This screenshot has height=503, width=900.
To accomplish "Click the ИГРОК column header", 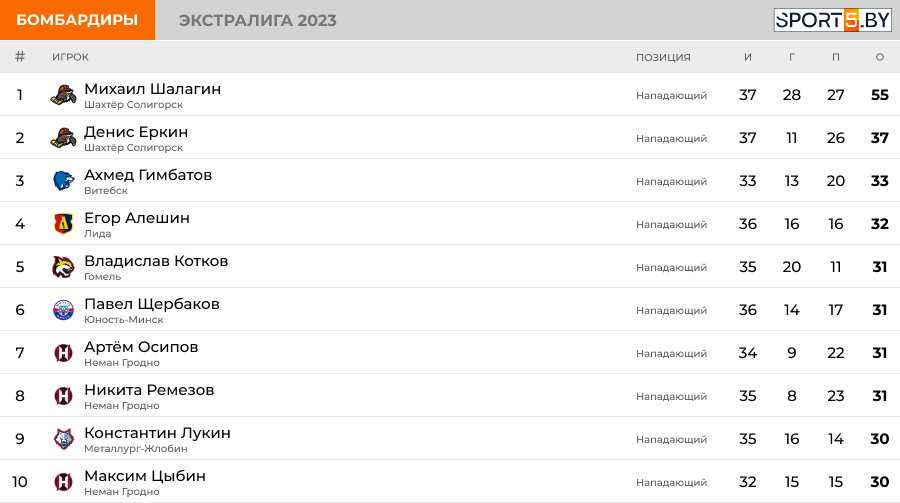I will point(70,57).
